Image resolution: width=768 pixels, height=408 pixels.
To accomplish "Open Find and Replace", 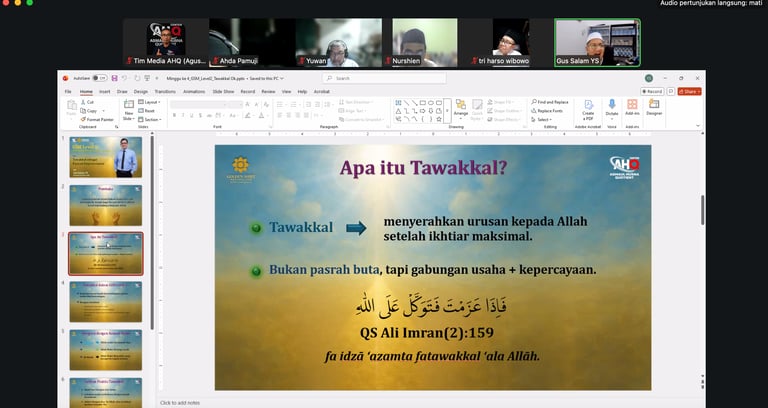I will (550, 102).
